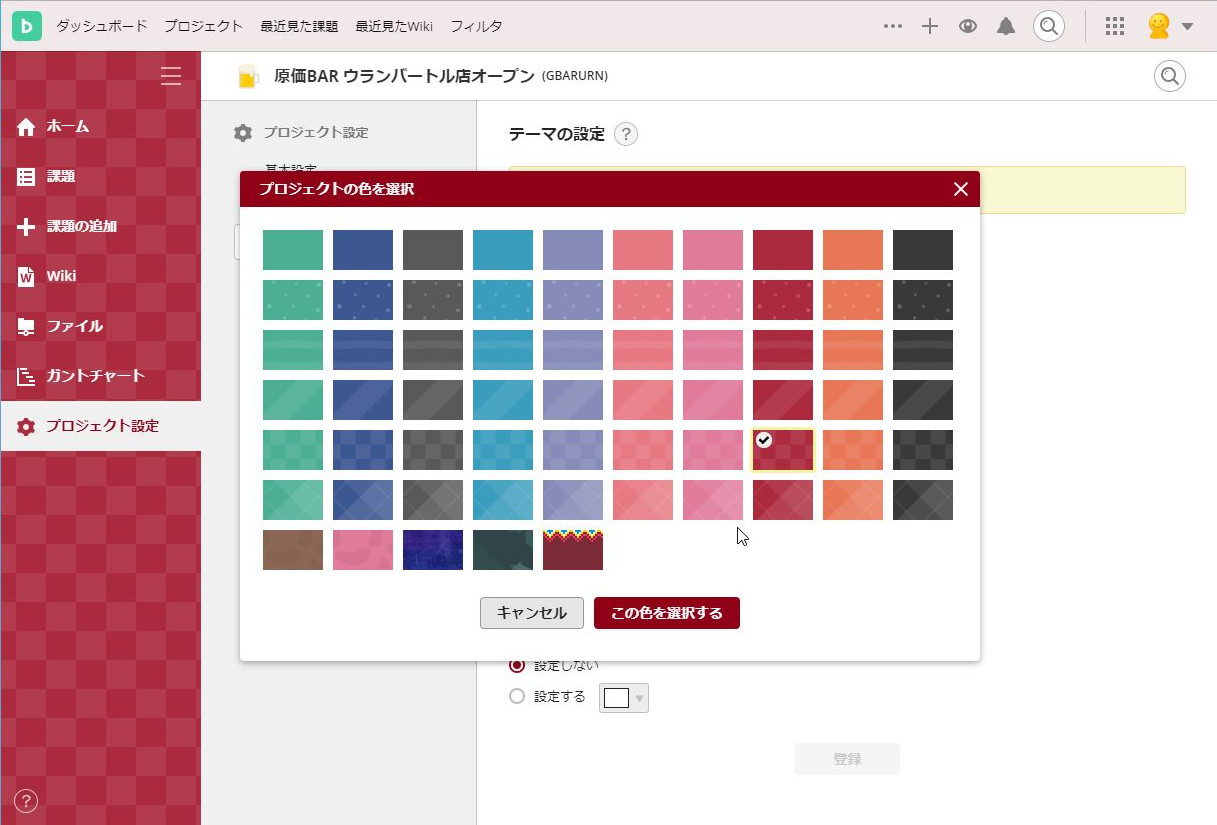Select plain lavender swatch in first row
The height and width of the screenshot is (825, 1217).
(x=573, y=250)
